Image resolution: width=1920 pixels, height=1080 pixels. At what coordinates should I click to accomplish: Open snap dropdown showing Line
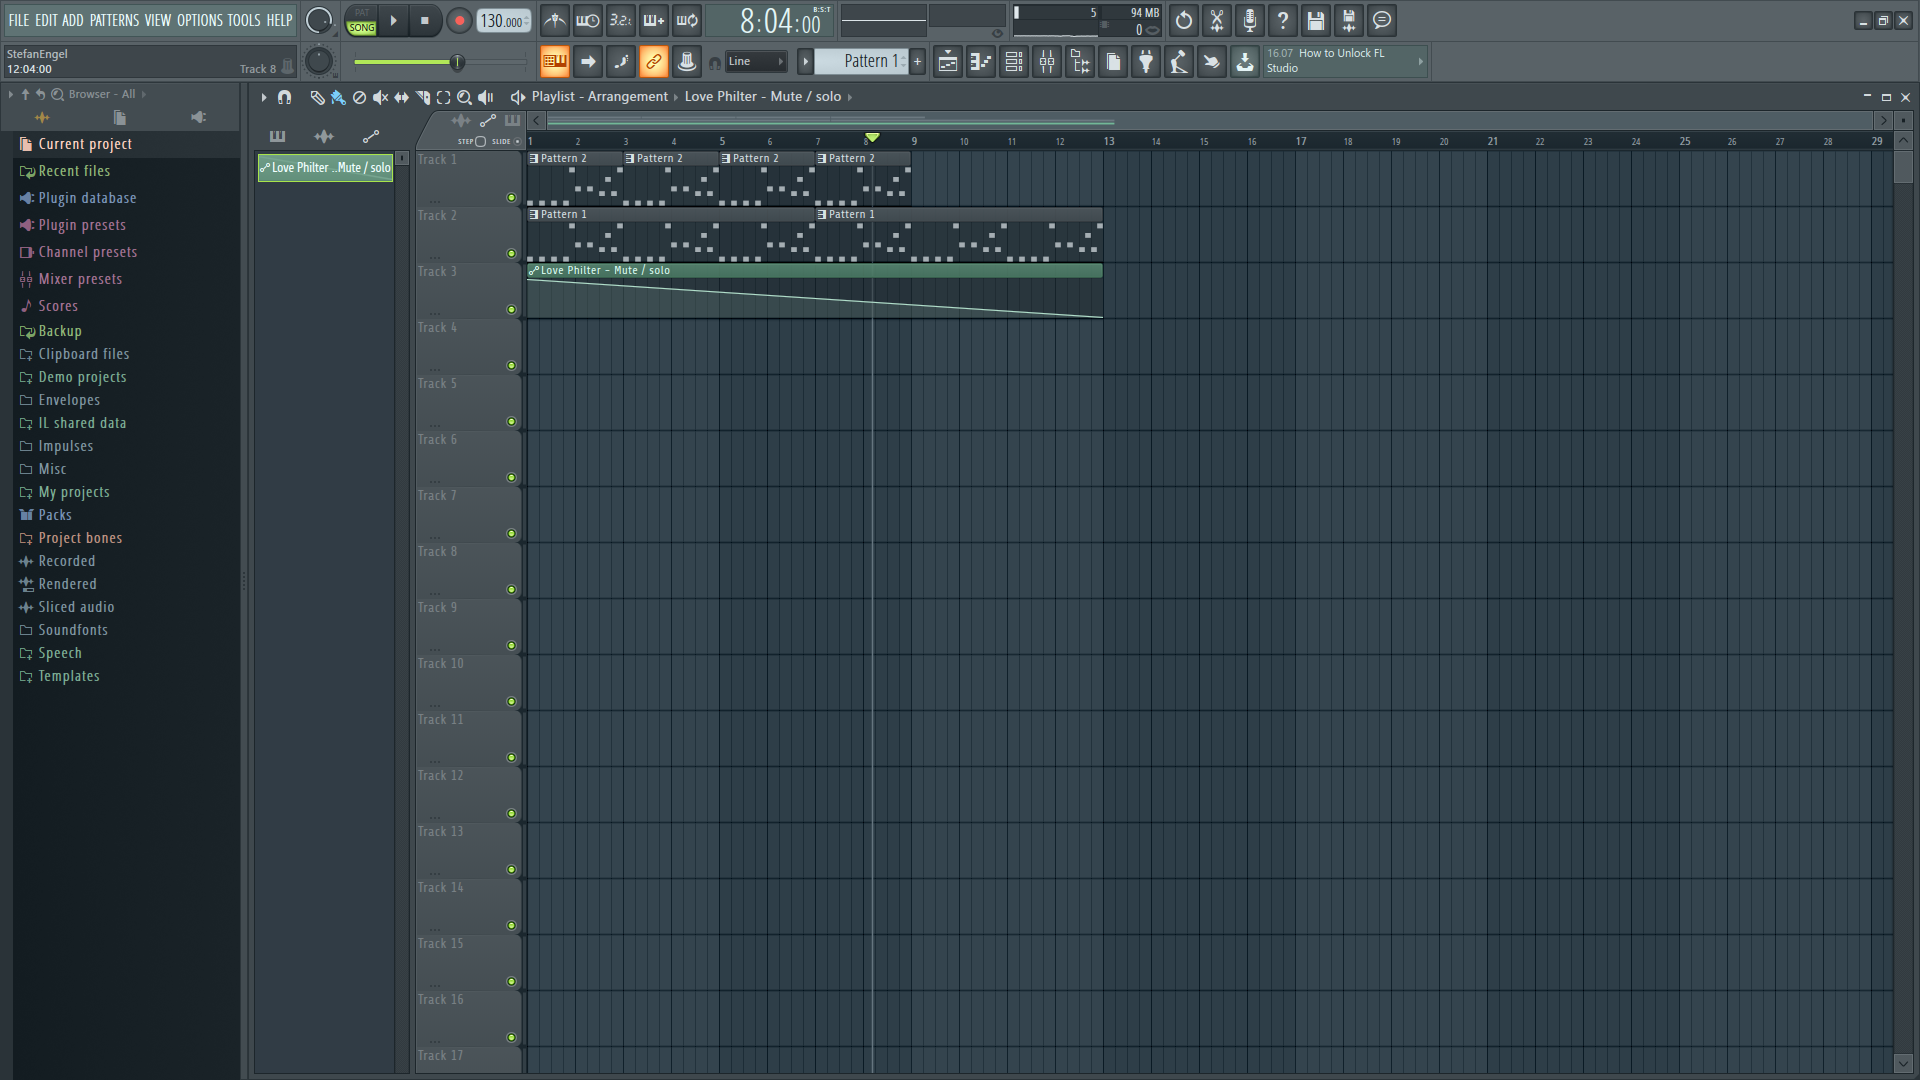(756, 62)
